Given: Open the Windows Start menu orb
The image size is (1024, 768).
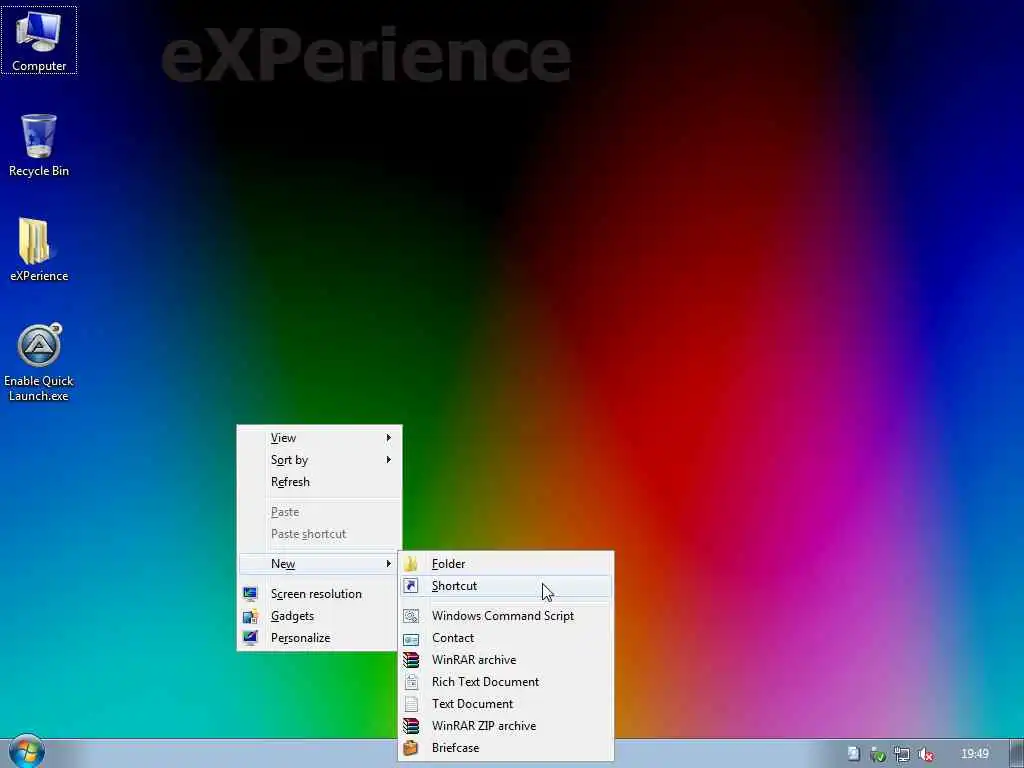Looking at the screenshot, I should coord(26,752).
